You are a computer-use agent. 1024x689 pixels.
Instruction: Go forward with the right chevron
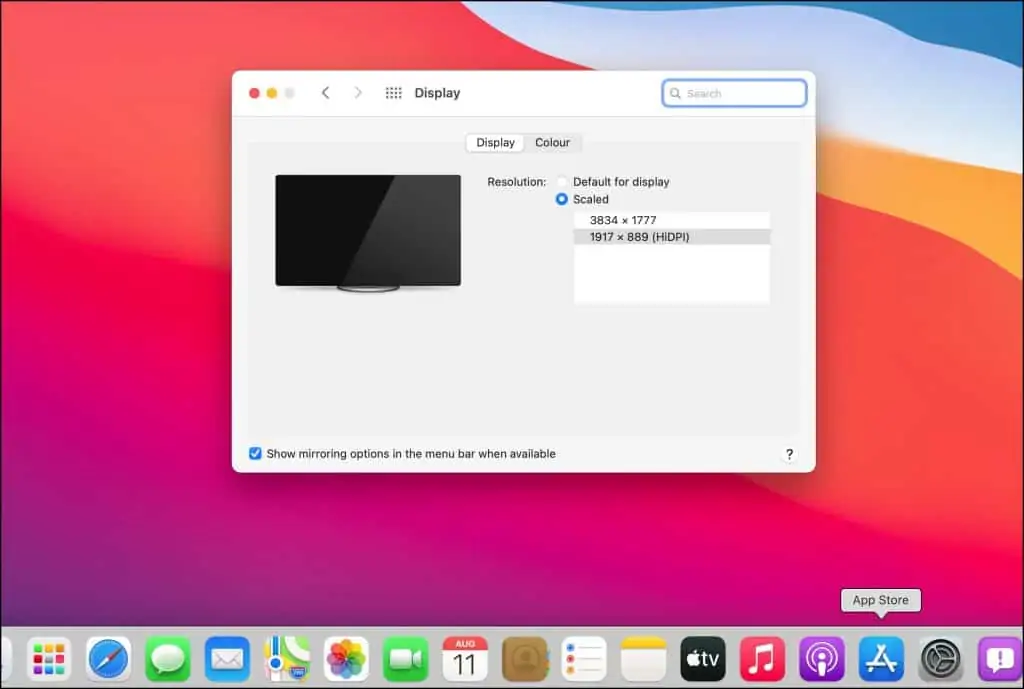(358, 93)
